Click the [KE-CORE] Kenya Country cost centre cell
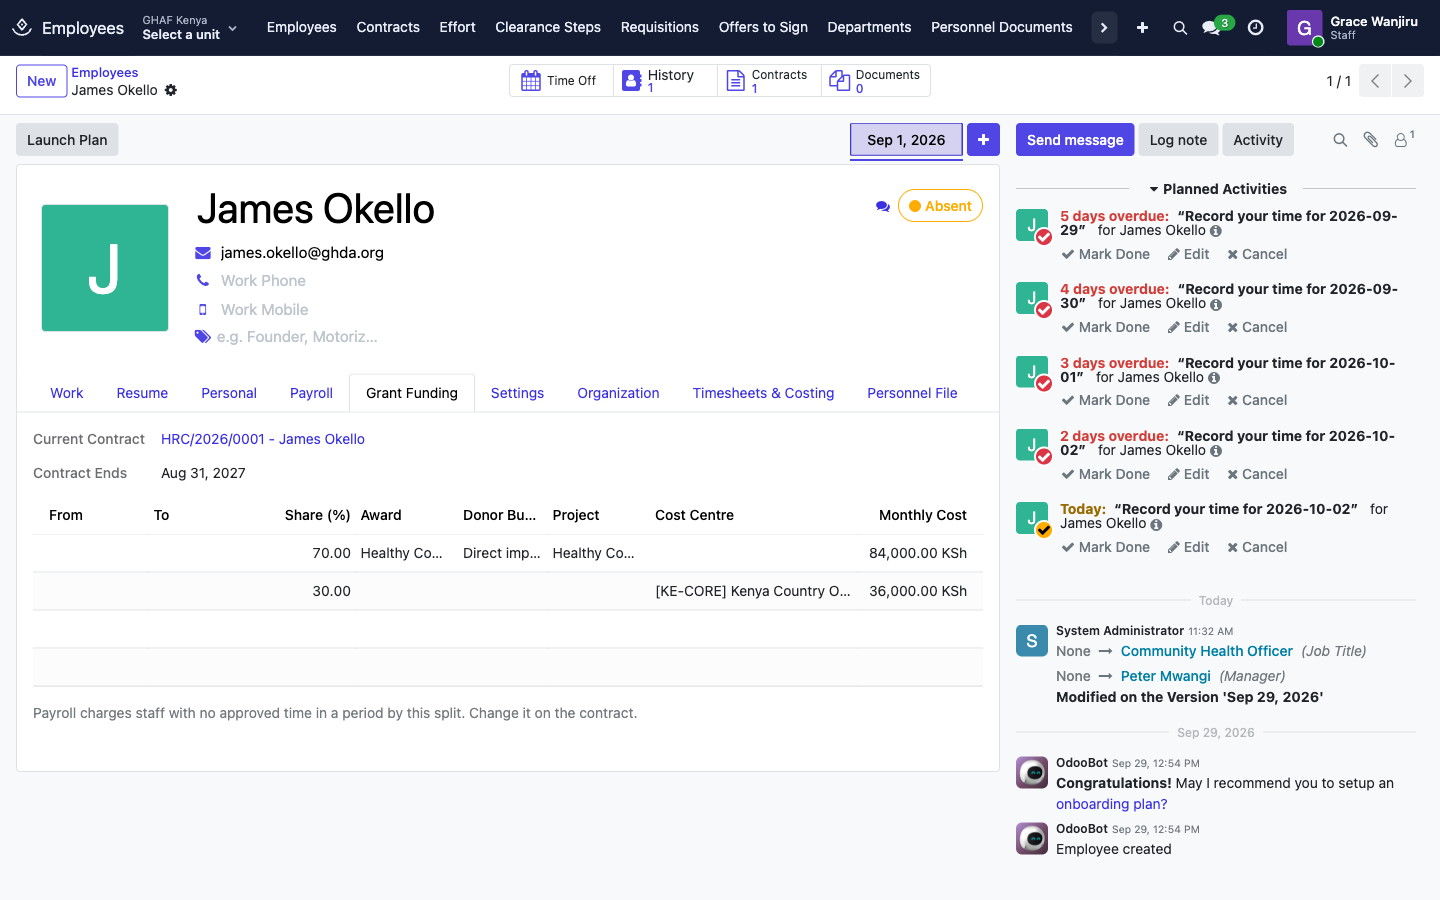The image size is (1440, 900). point(753,591)
